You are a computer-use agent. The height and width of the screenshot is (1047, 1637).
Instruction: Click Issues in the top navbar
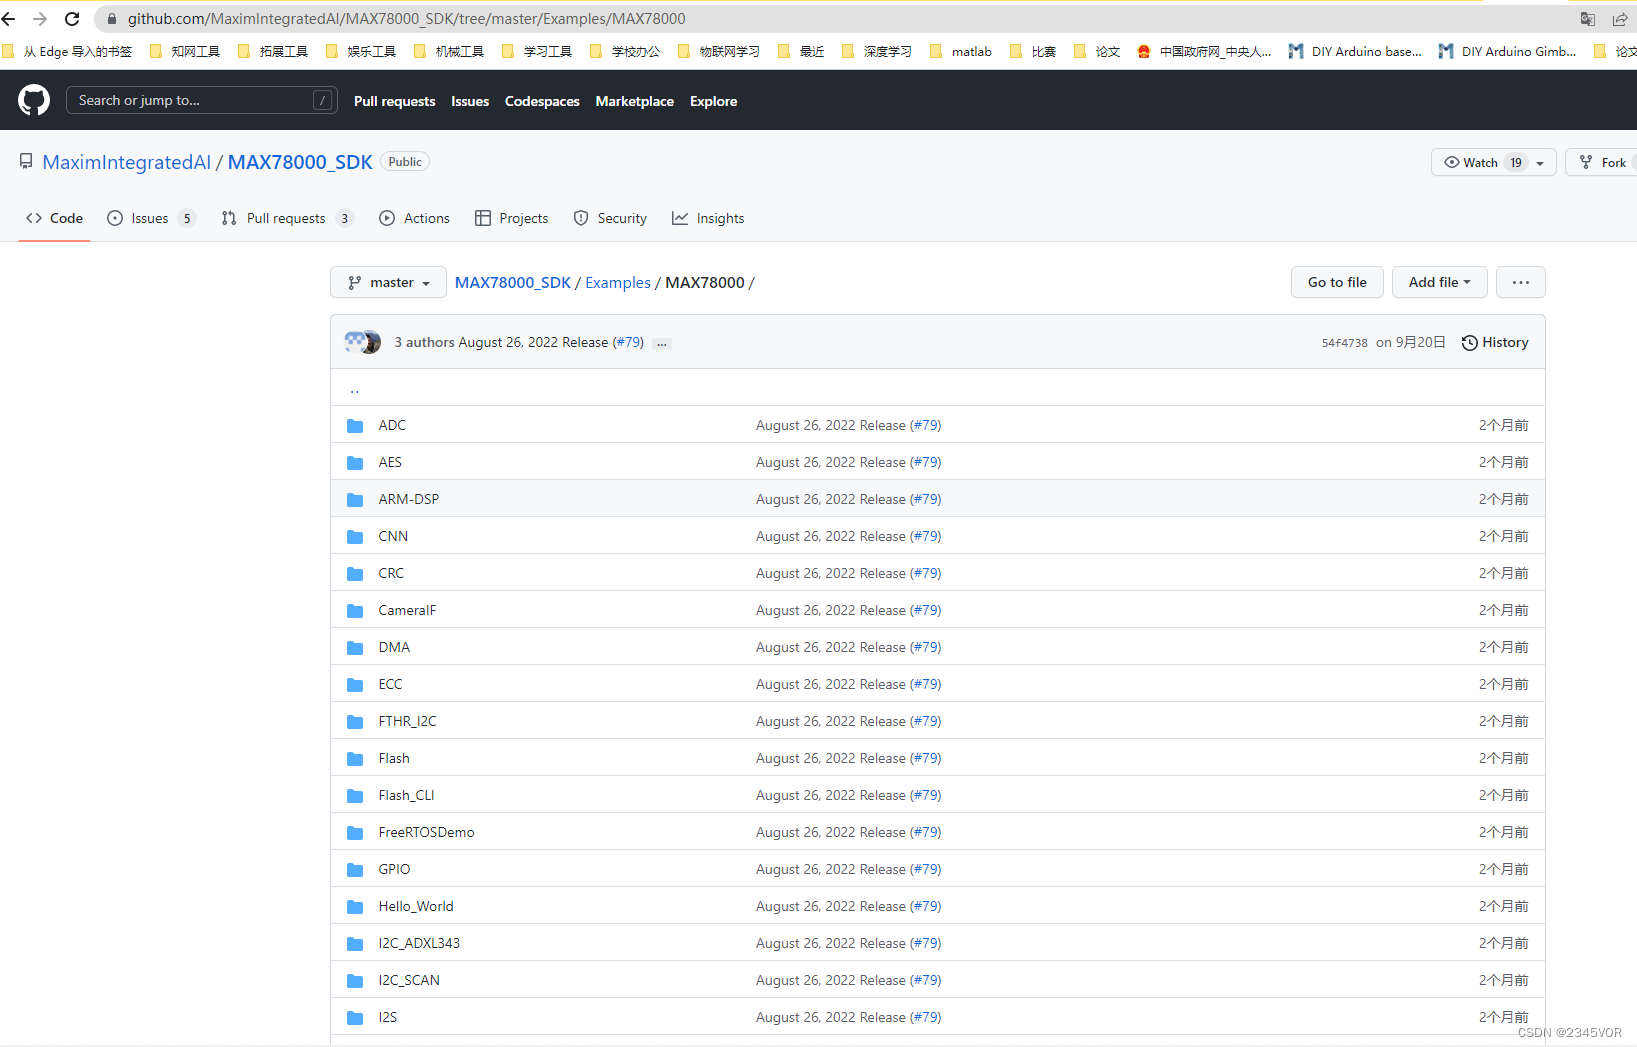click(x=470, y=101)
